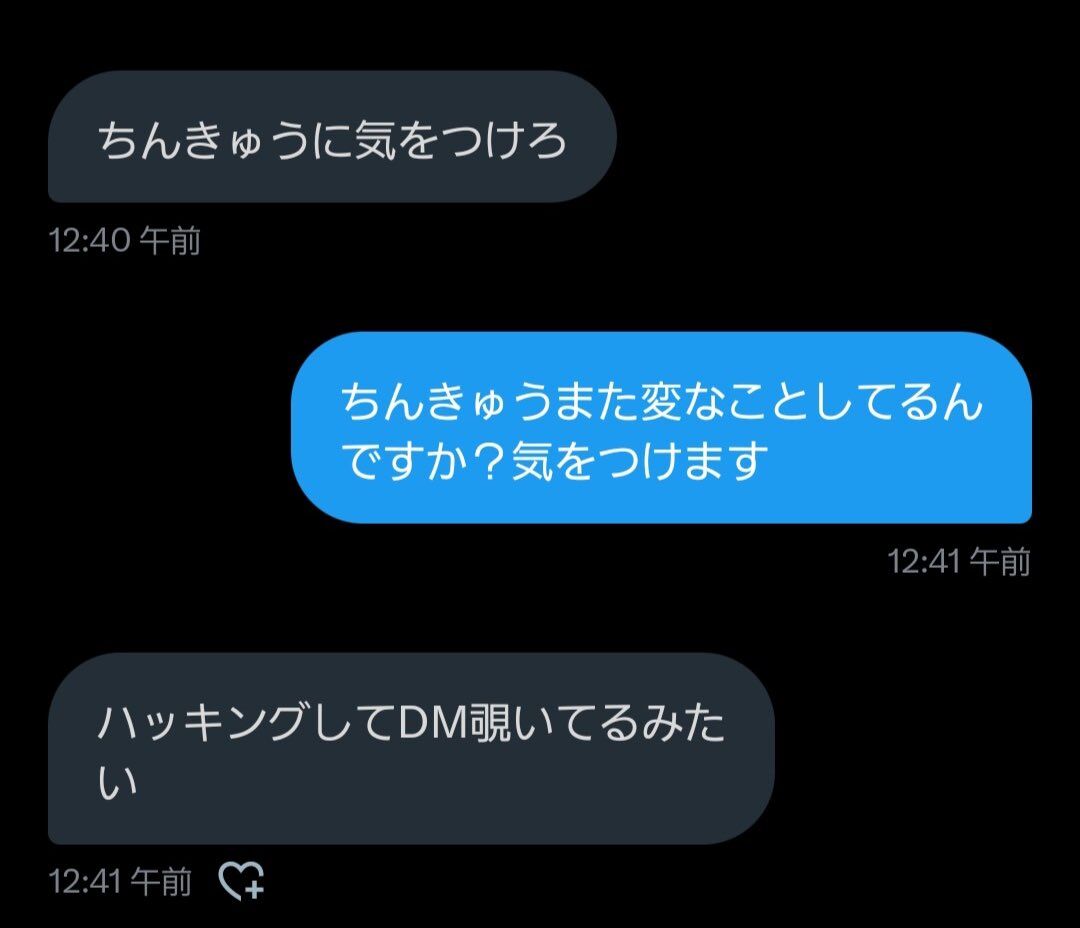This screenshot has width=1080, height=928.
Task: Click the question mark in the blue message
Action: tap(493, 461)
